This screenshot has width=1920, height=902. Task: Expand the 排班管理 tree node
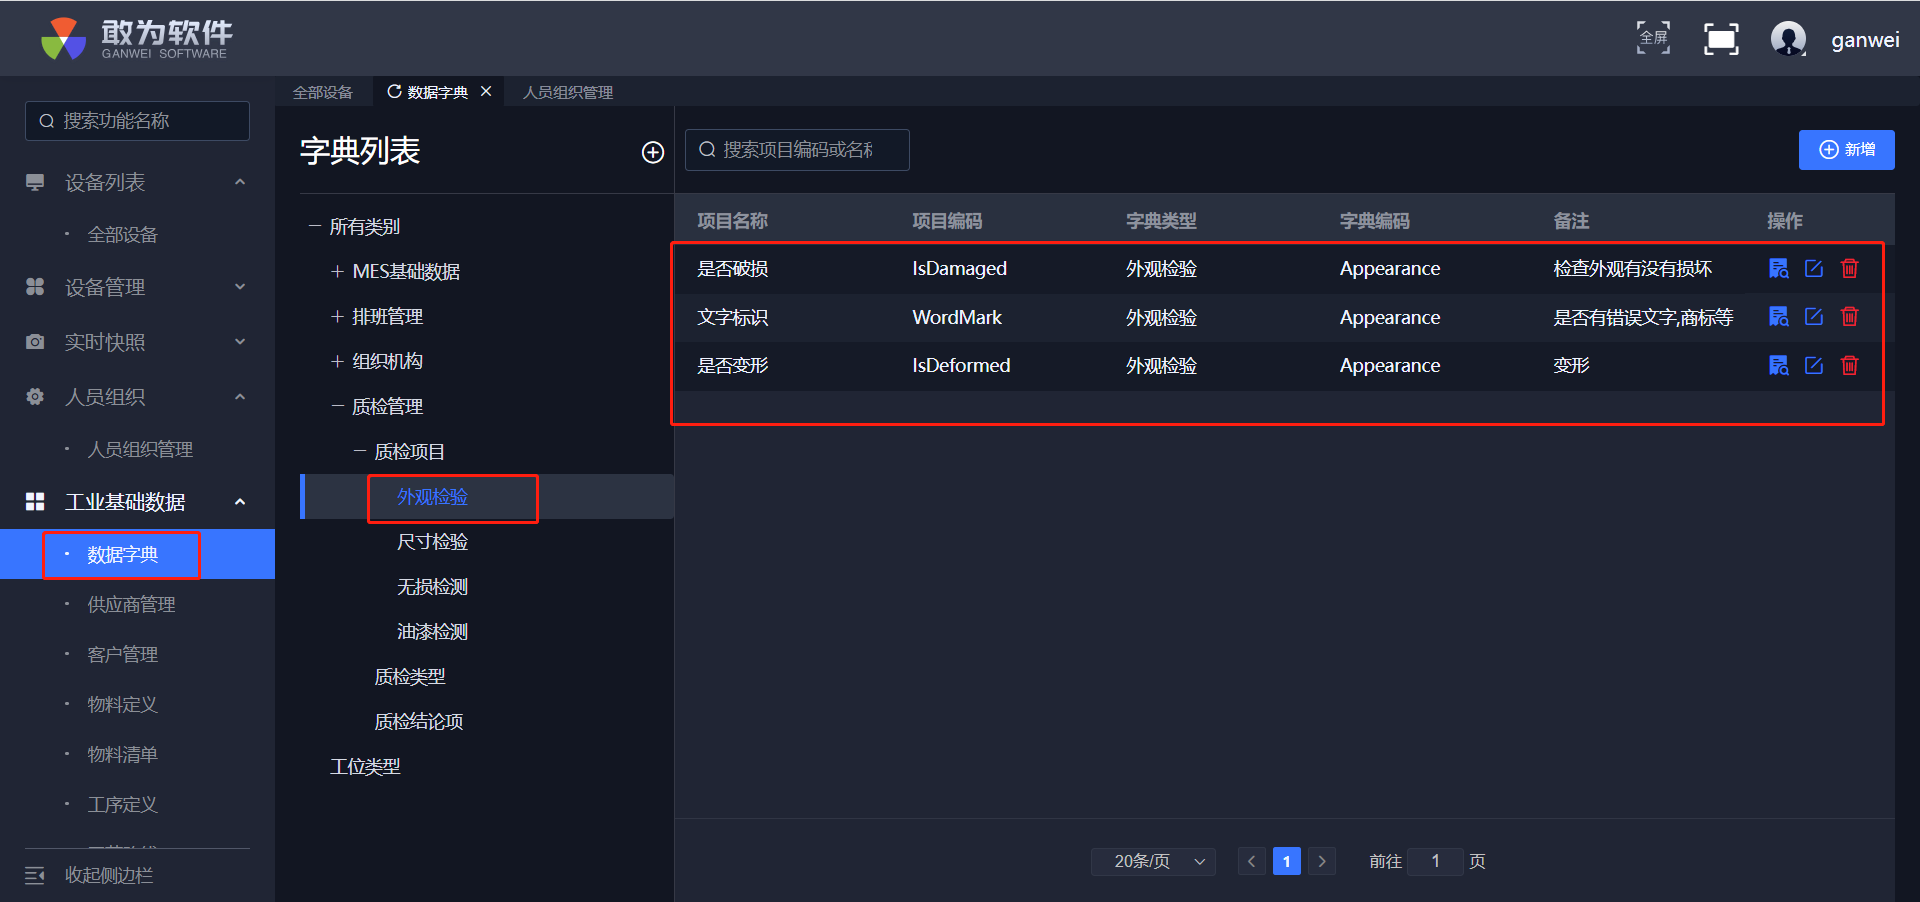tap(337, 317)
